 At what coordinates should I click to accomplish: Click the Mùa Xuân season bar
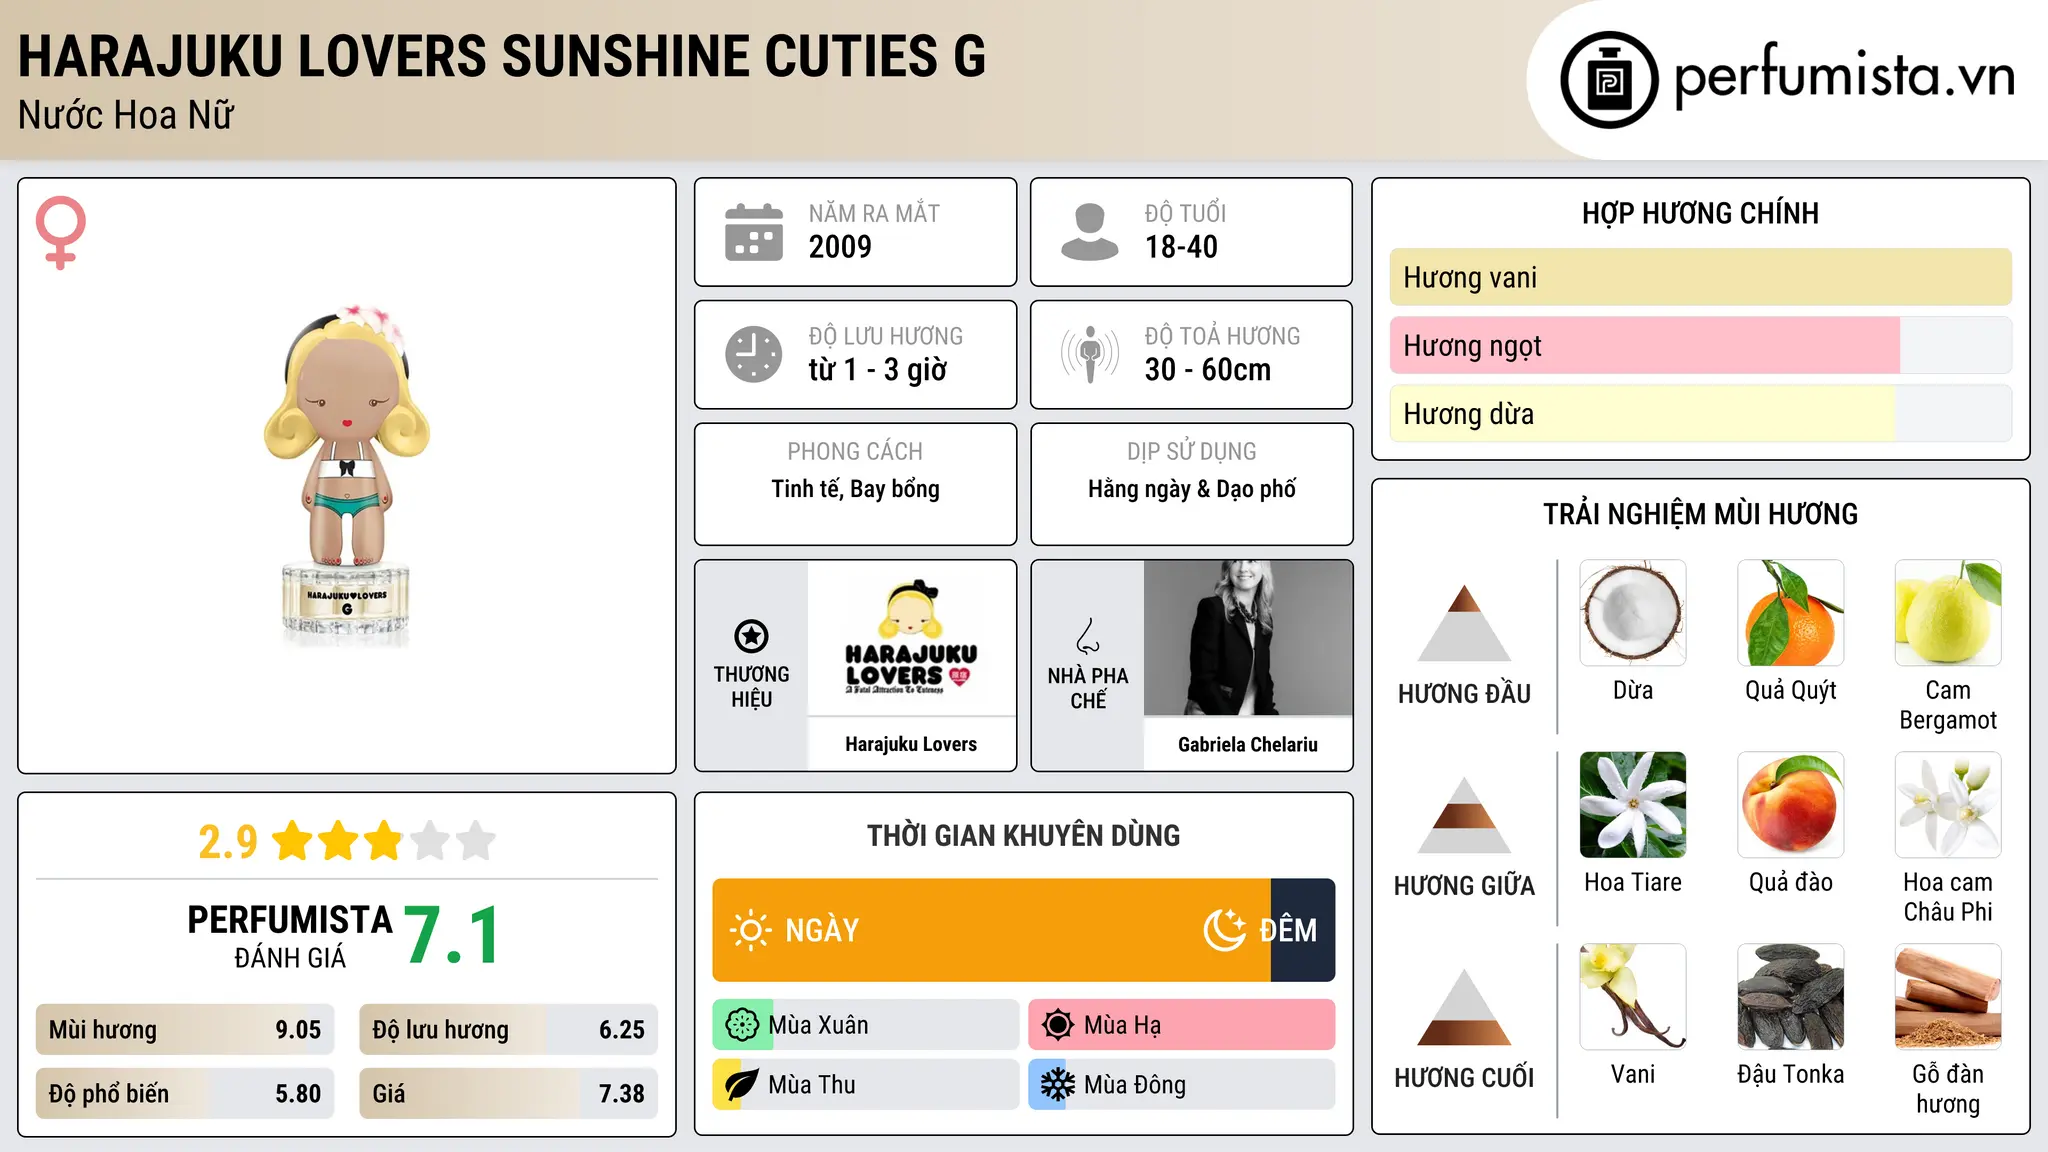coord(866,1025)
